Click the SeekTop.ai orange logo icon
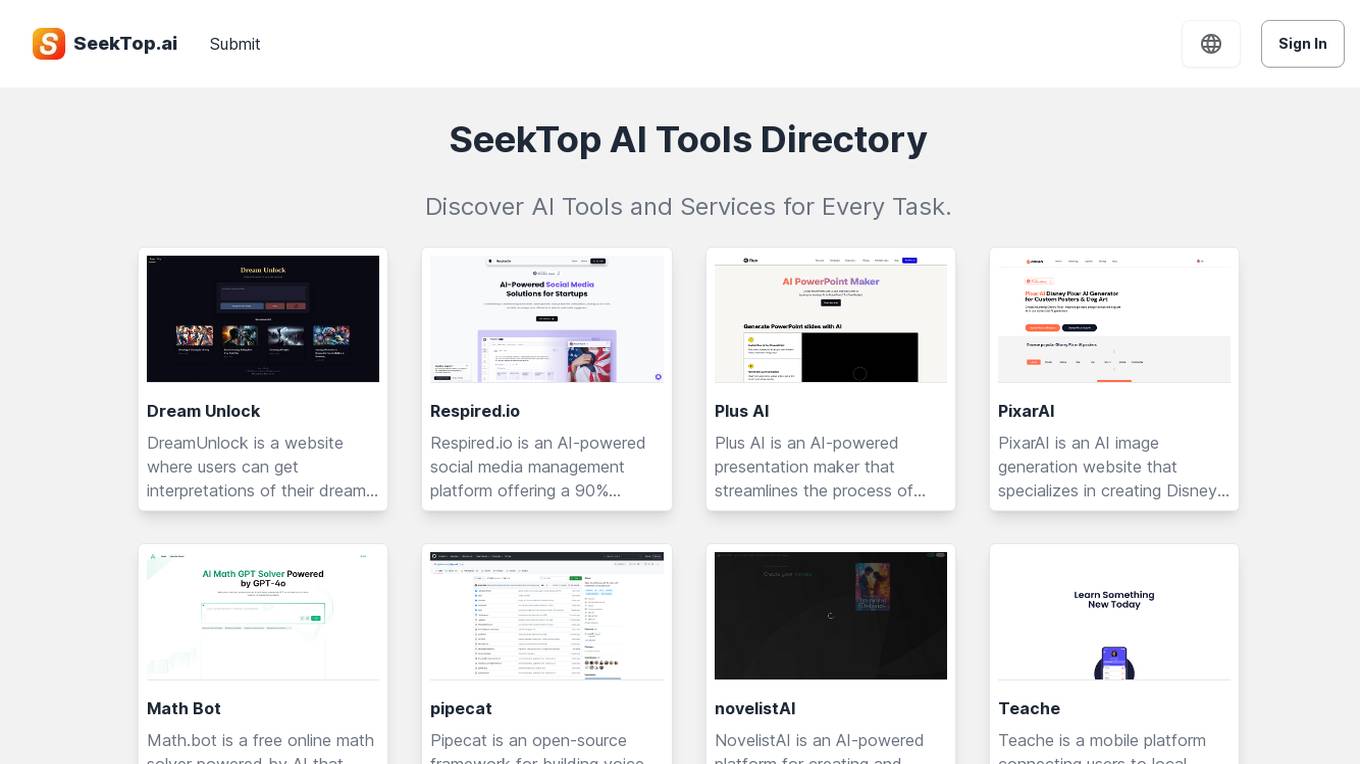The image size is (1360, 764). 49,44
